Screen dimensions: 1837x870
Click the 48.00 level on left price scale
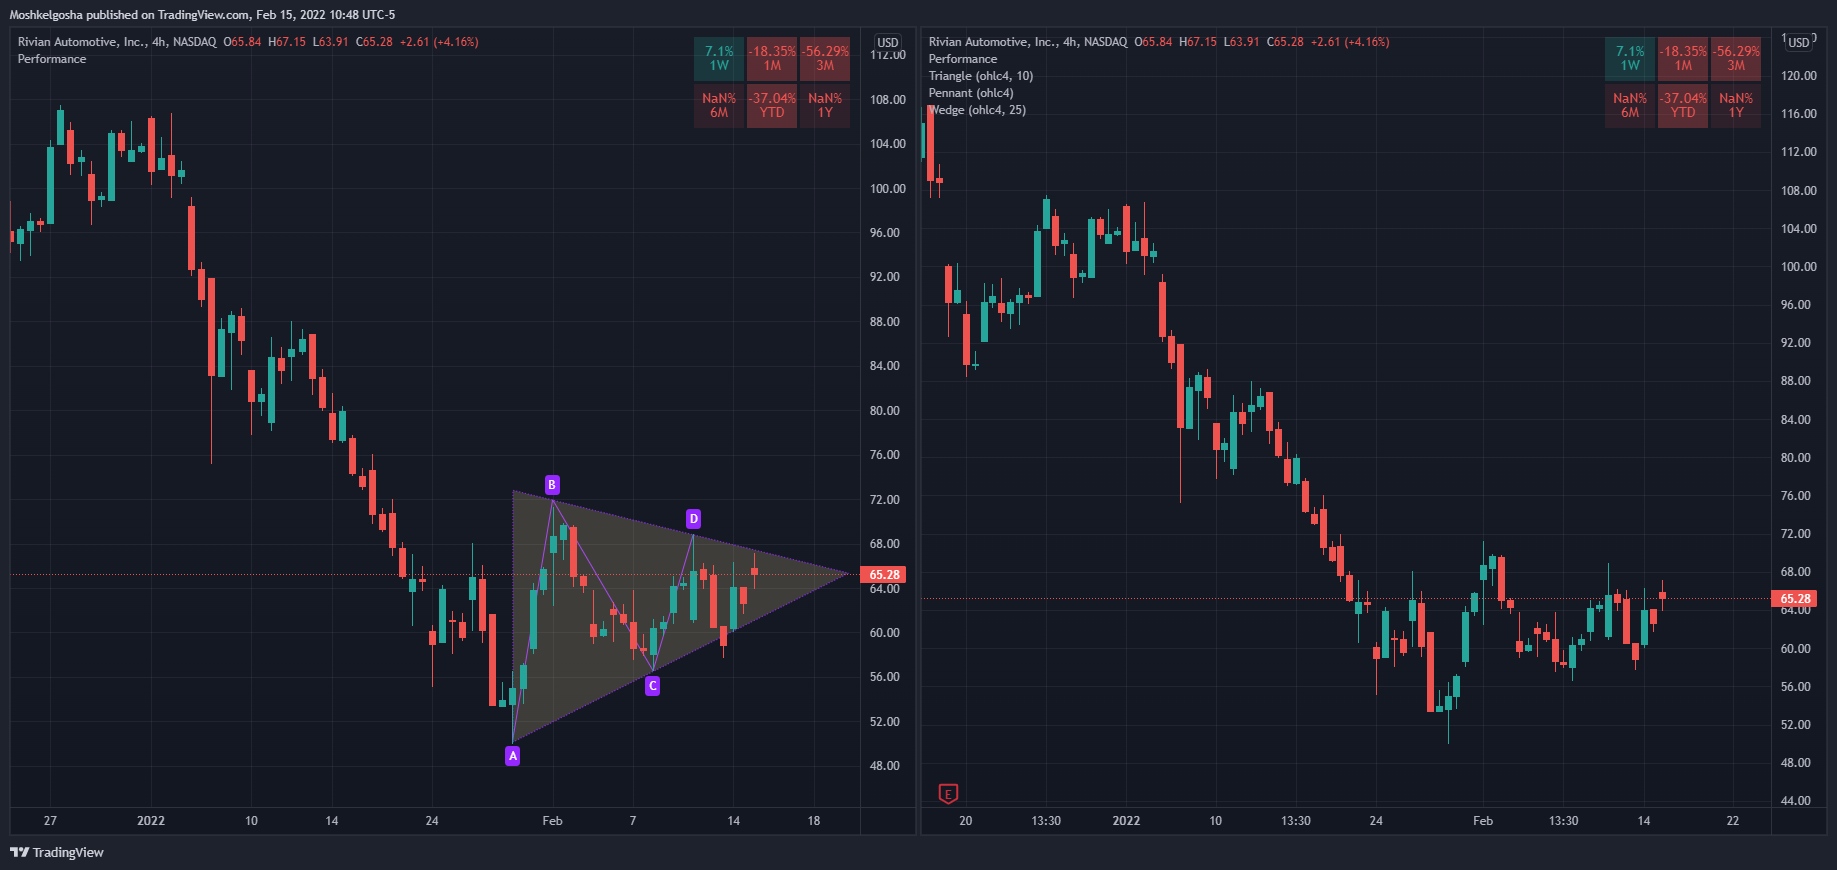(884, 765)
